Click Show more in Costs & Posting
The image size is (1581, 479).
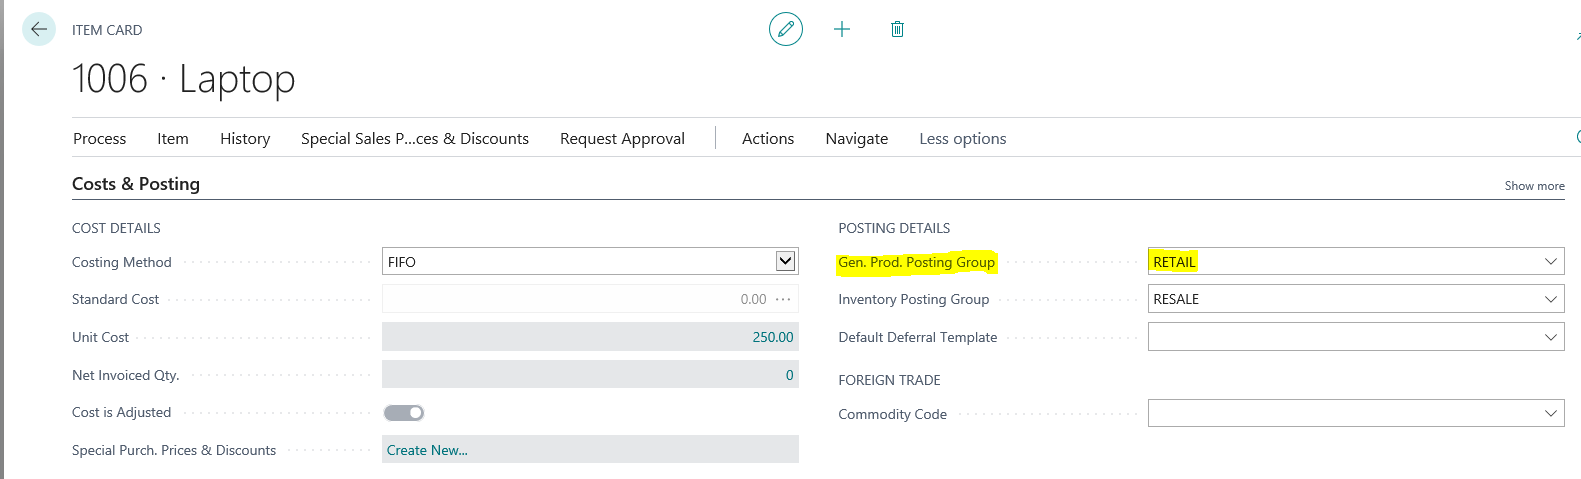point(1534,186)
